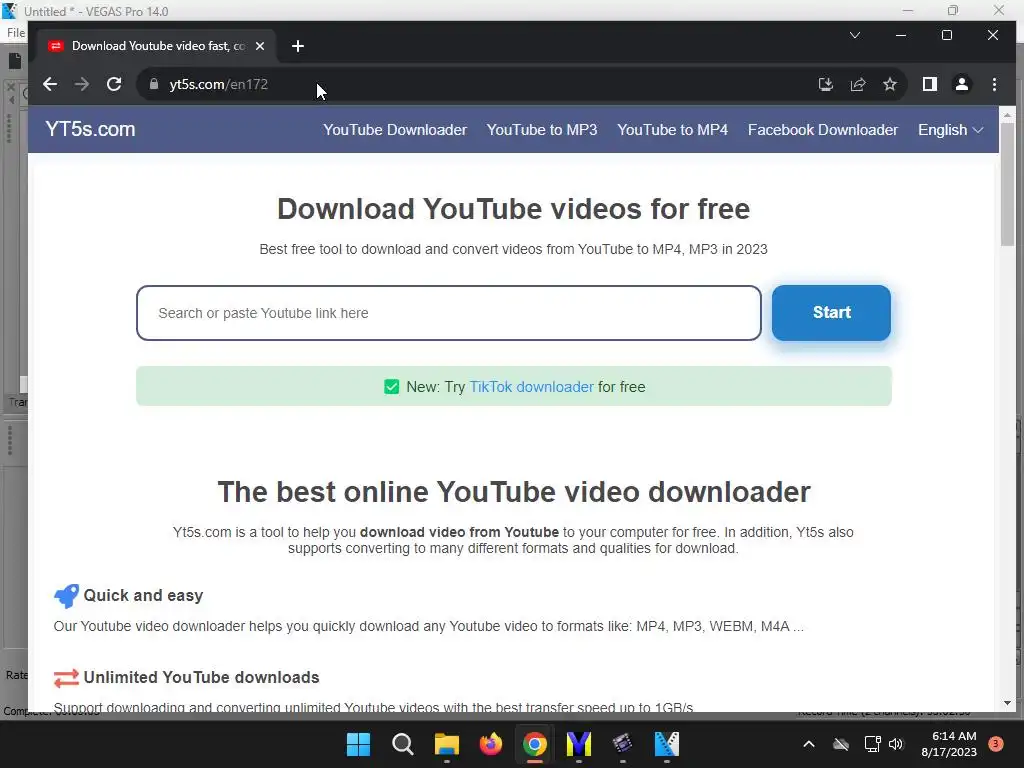Switch to Chrome in taskbar
This screenshot has width=1024, height=768.
pos(534,744)
